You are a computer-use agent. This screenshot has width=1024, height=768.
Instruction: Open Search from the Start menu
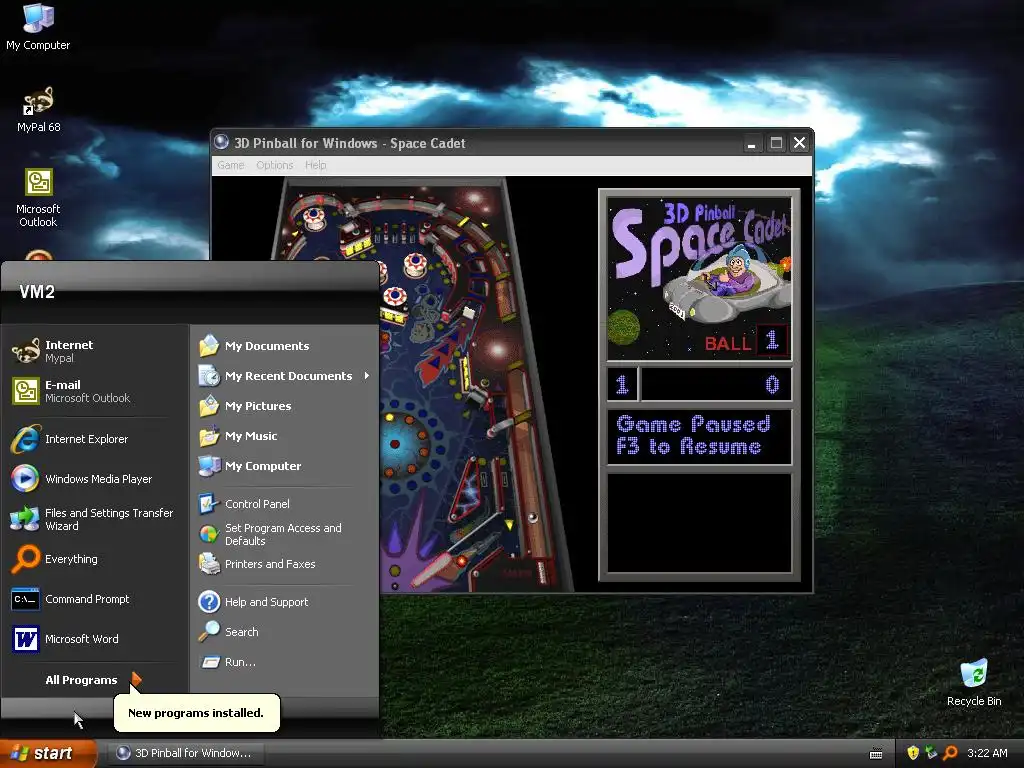285,632
